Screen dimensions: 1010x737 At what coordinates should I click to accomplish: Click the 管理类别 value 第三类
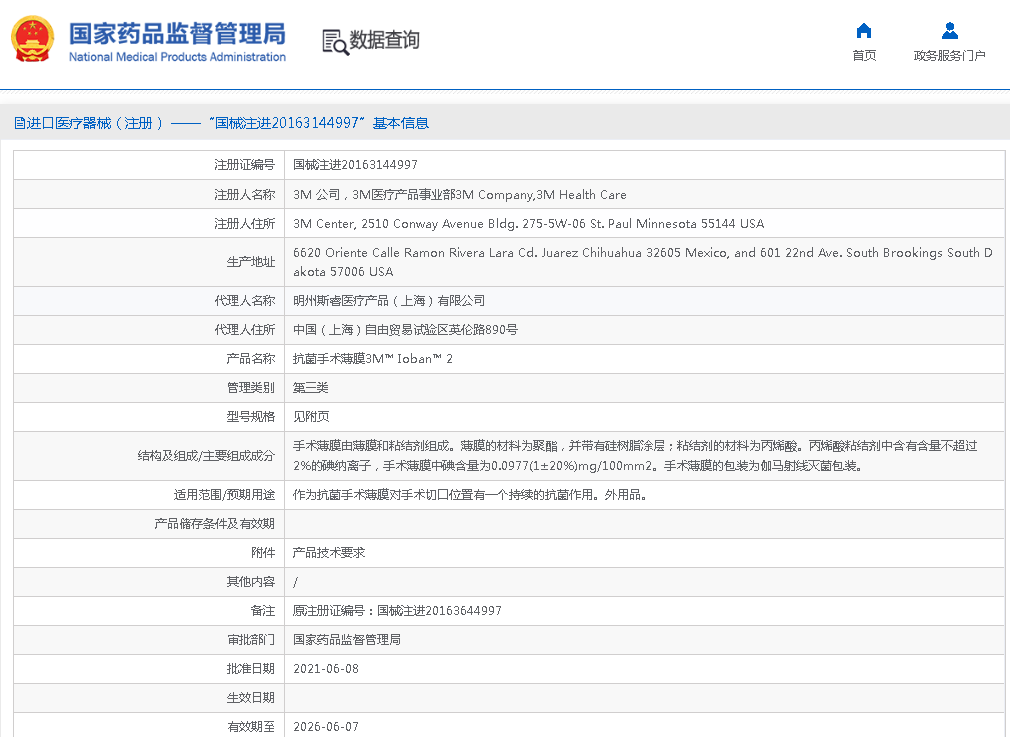310,387
